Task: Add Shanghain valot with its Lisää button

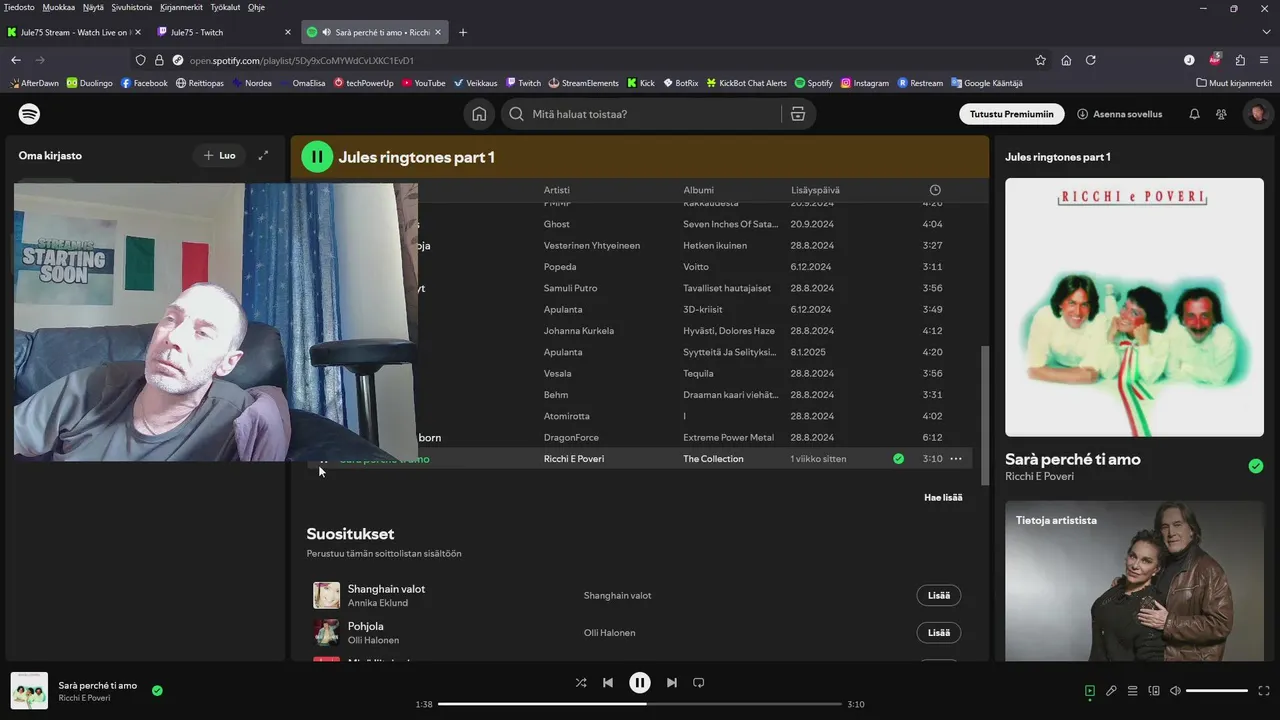Action: pyautogui.click(x=939, y=595)
